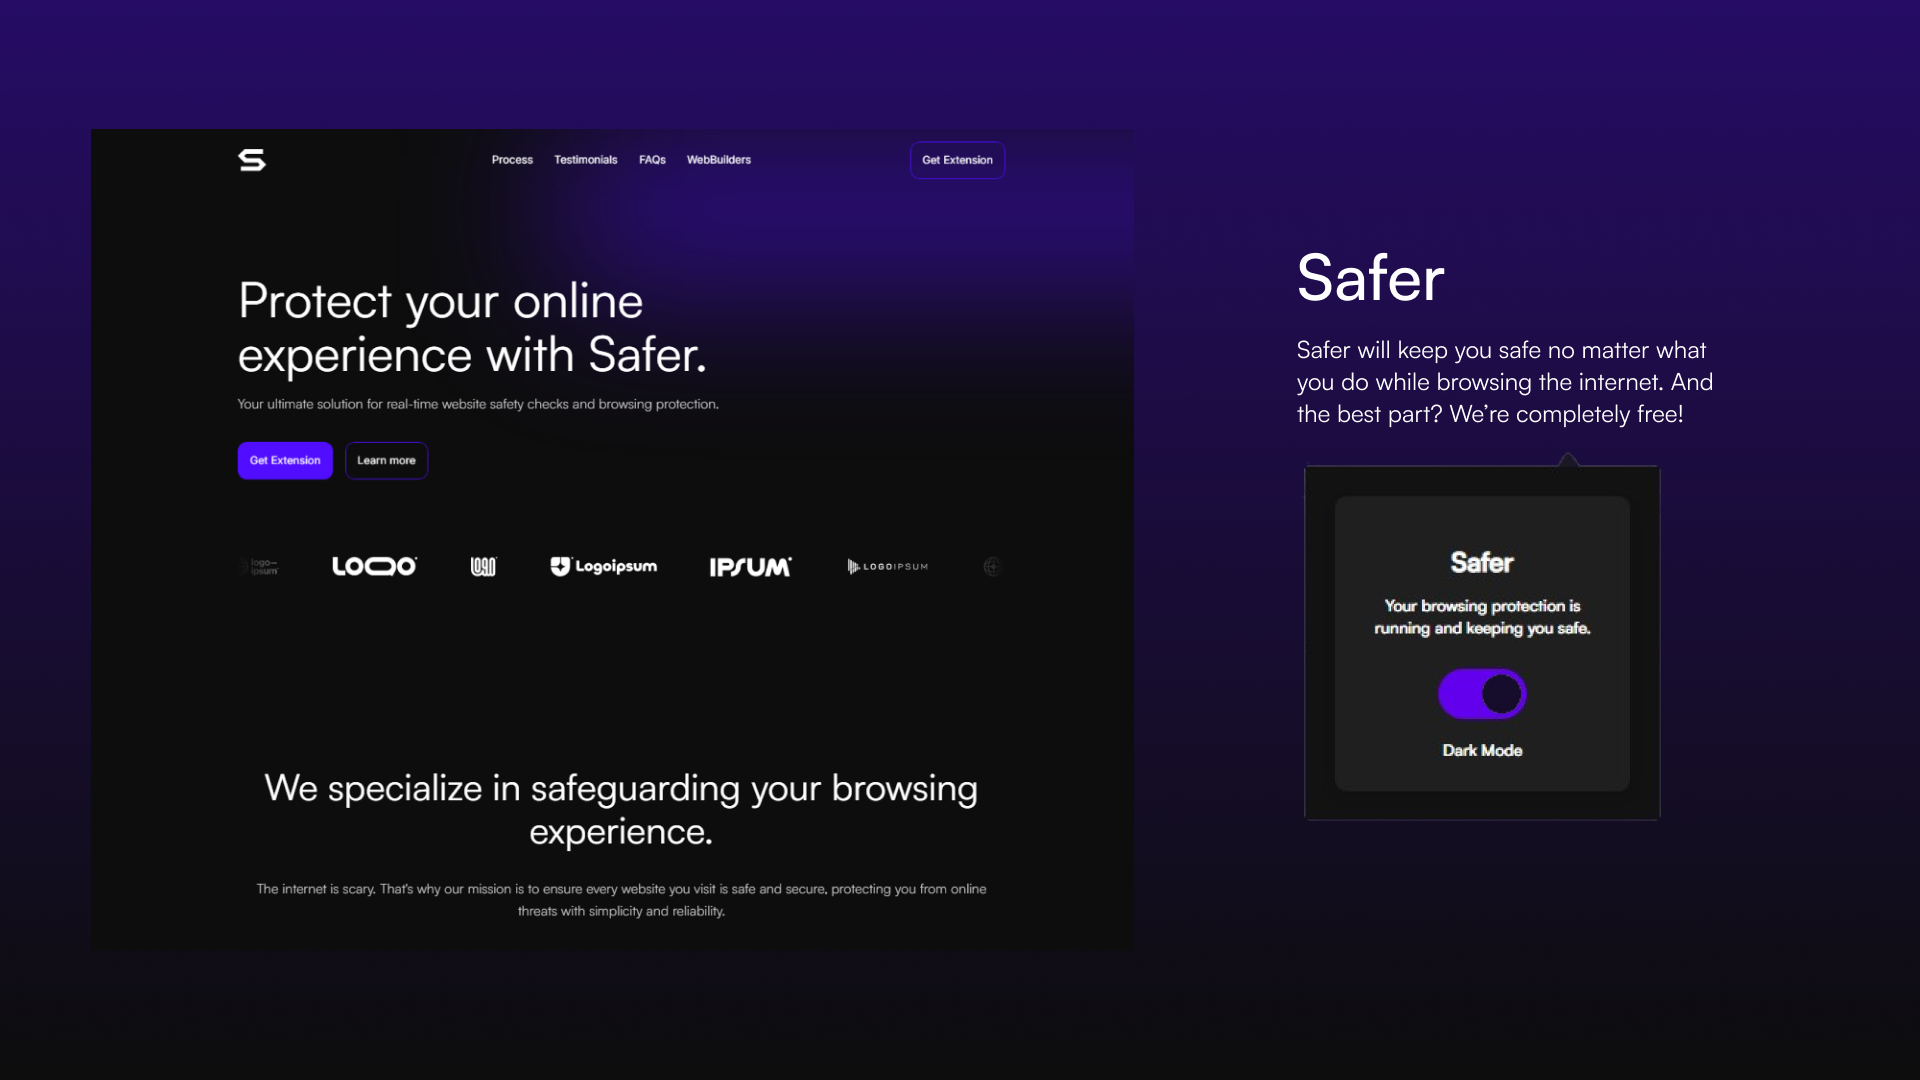Open the FAQs nav link

652,160
